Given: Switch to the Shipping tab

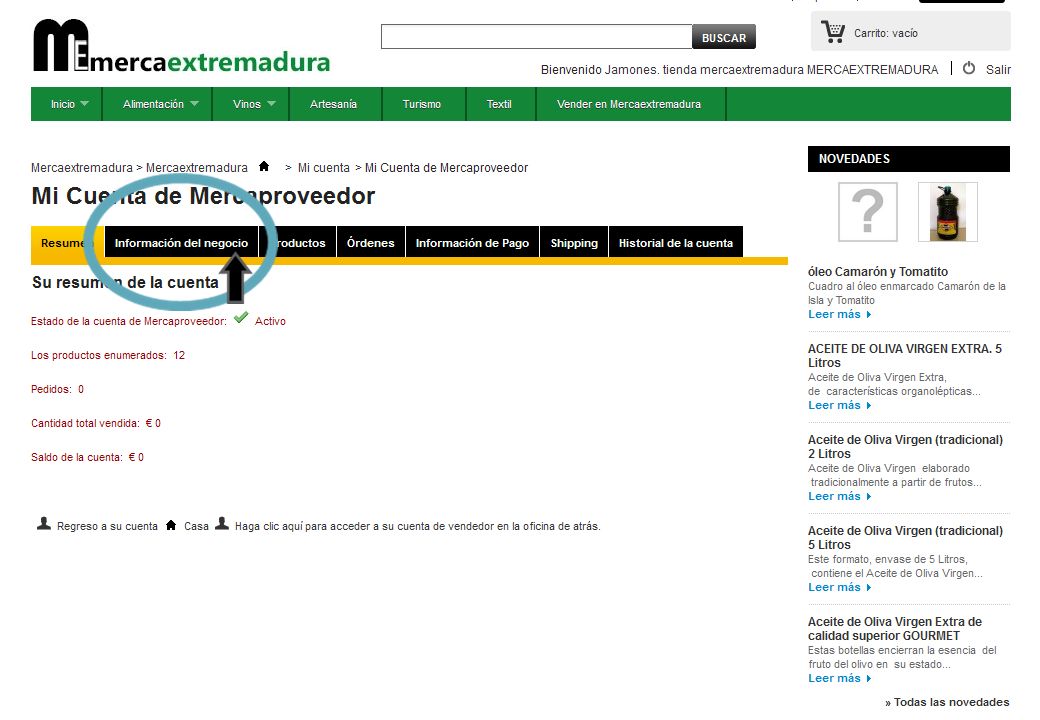Looking at the screenshot, I should [574, 243].
